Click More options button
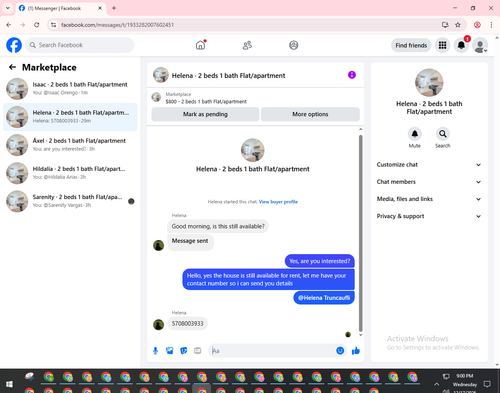This screenshot has width=500, height=393. 310,114
